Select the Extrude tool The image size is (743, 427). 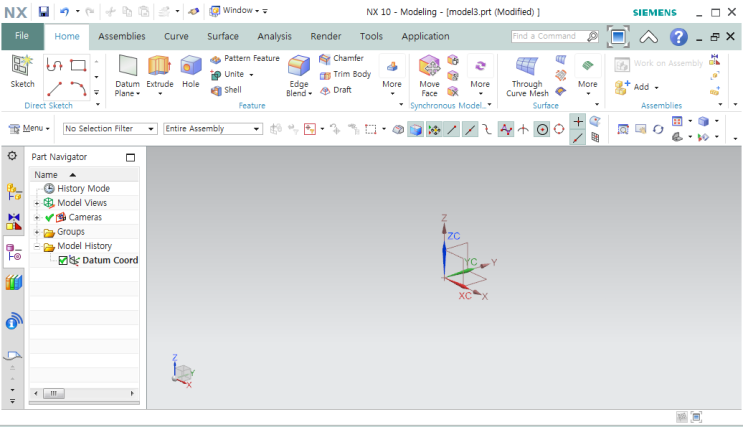click(160, 71)
